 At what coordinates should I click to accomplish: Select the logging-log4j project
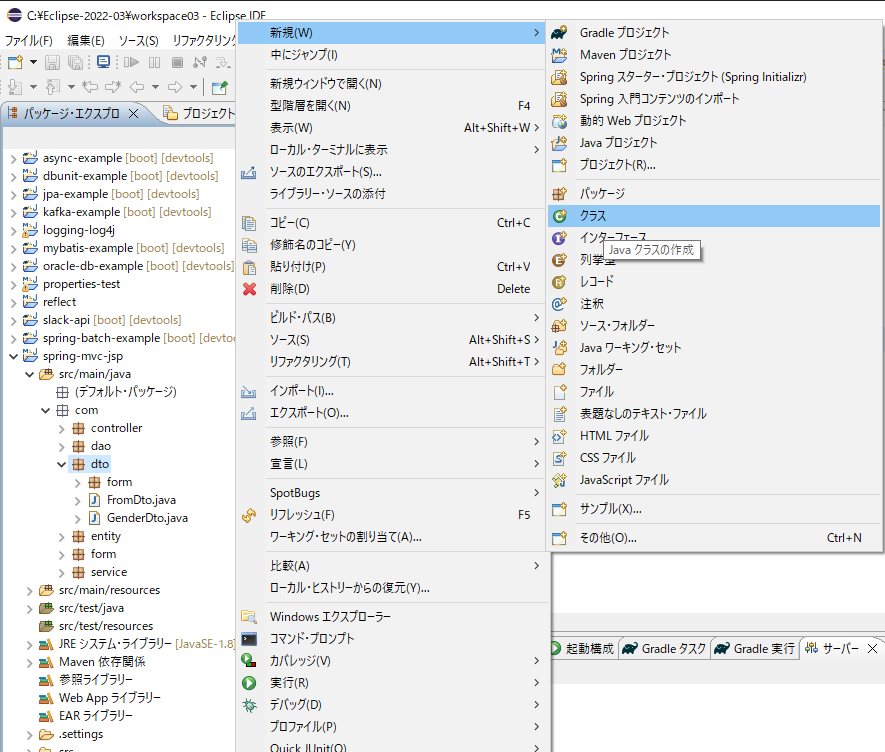(78, 230)
